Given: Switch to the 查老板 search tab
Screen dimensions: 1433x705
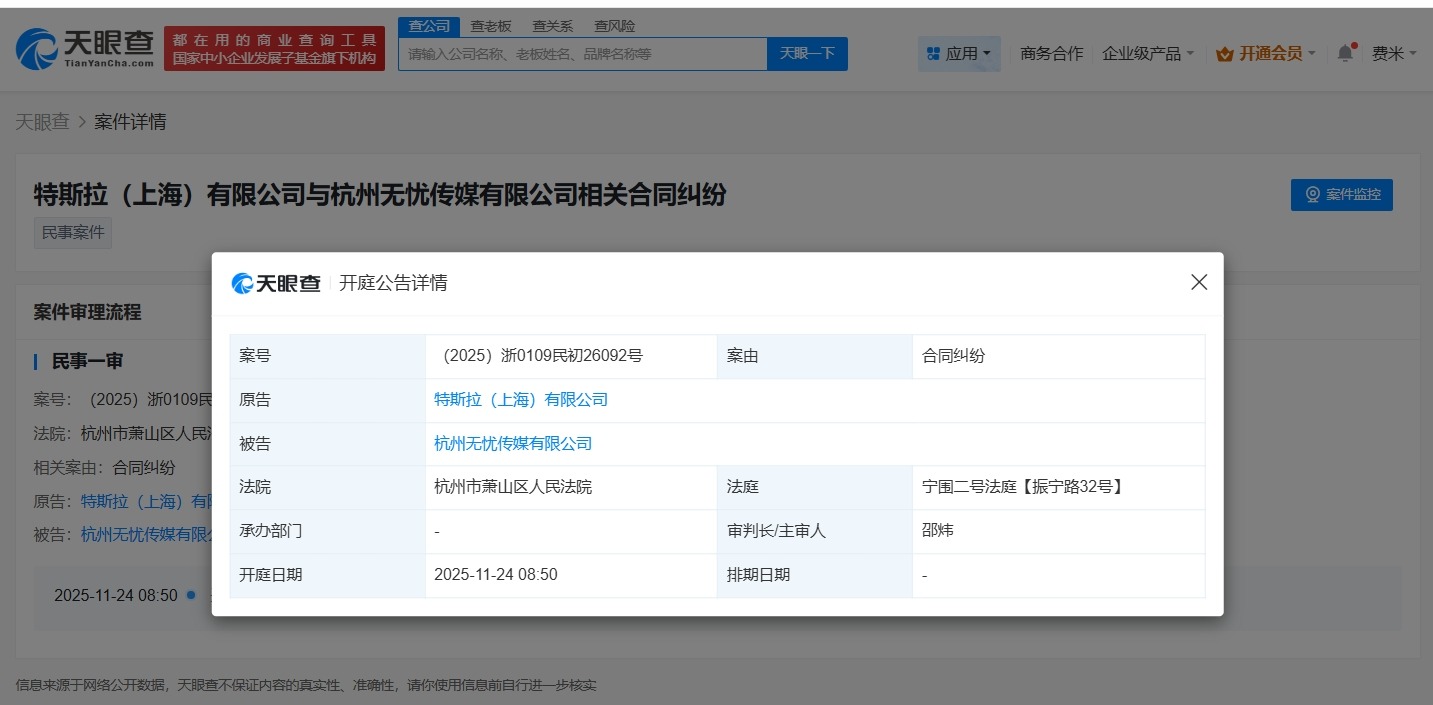Looking at the screenshot, I should [489, 25].
